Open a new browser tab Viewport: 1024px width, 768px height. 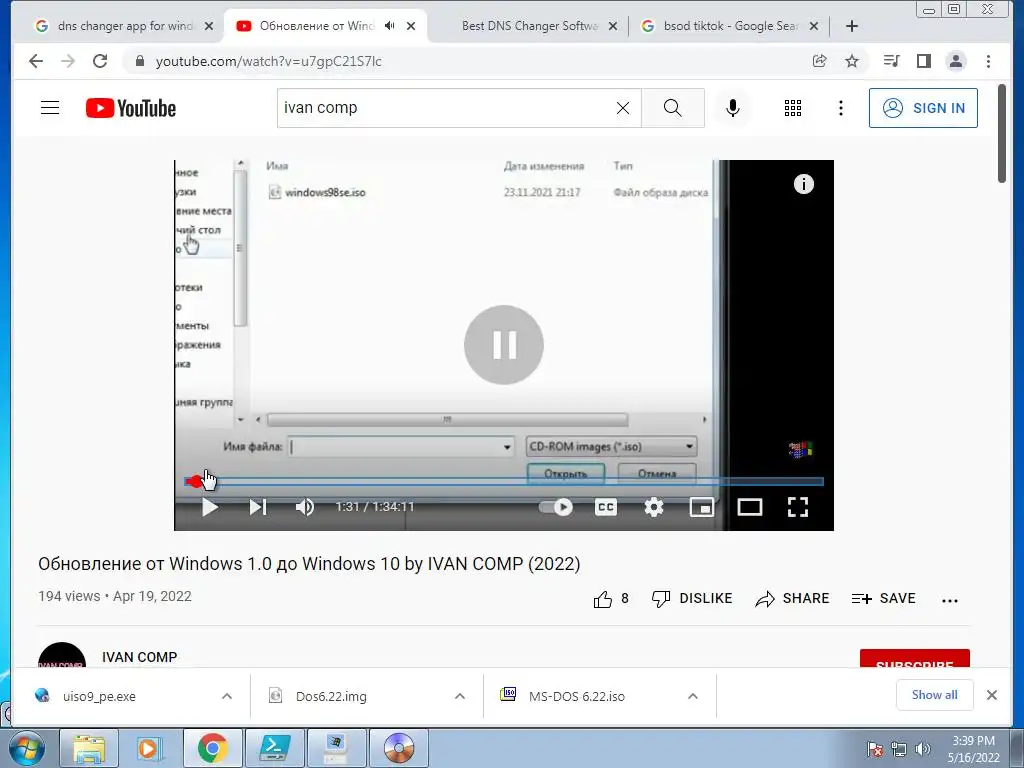pyautogui.click(x=852, y=26)
